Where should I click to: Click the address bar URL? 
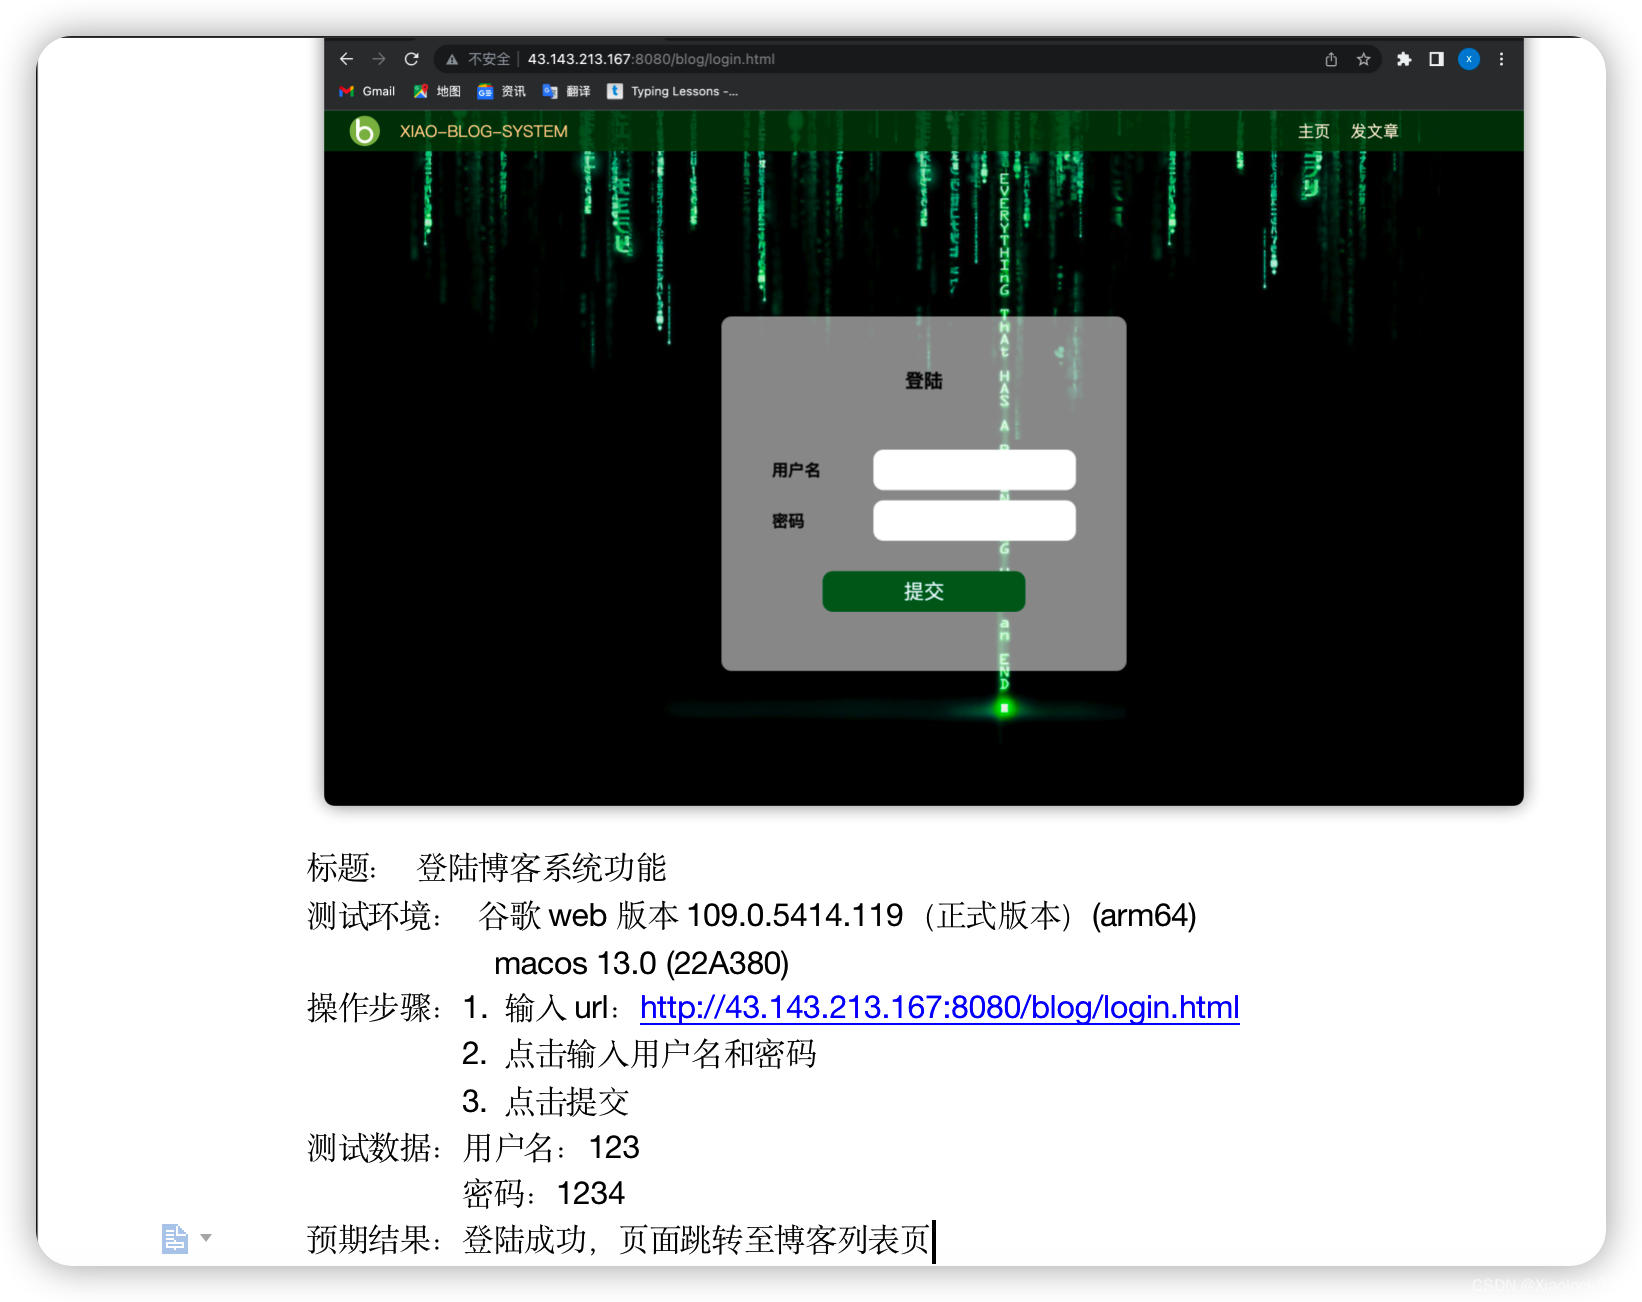coord(651,59)
